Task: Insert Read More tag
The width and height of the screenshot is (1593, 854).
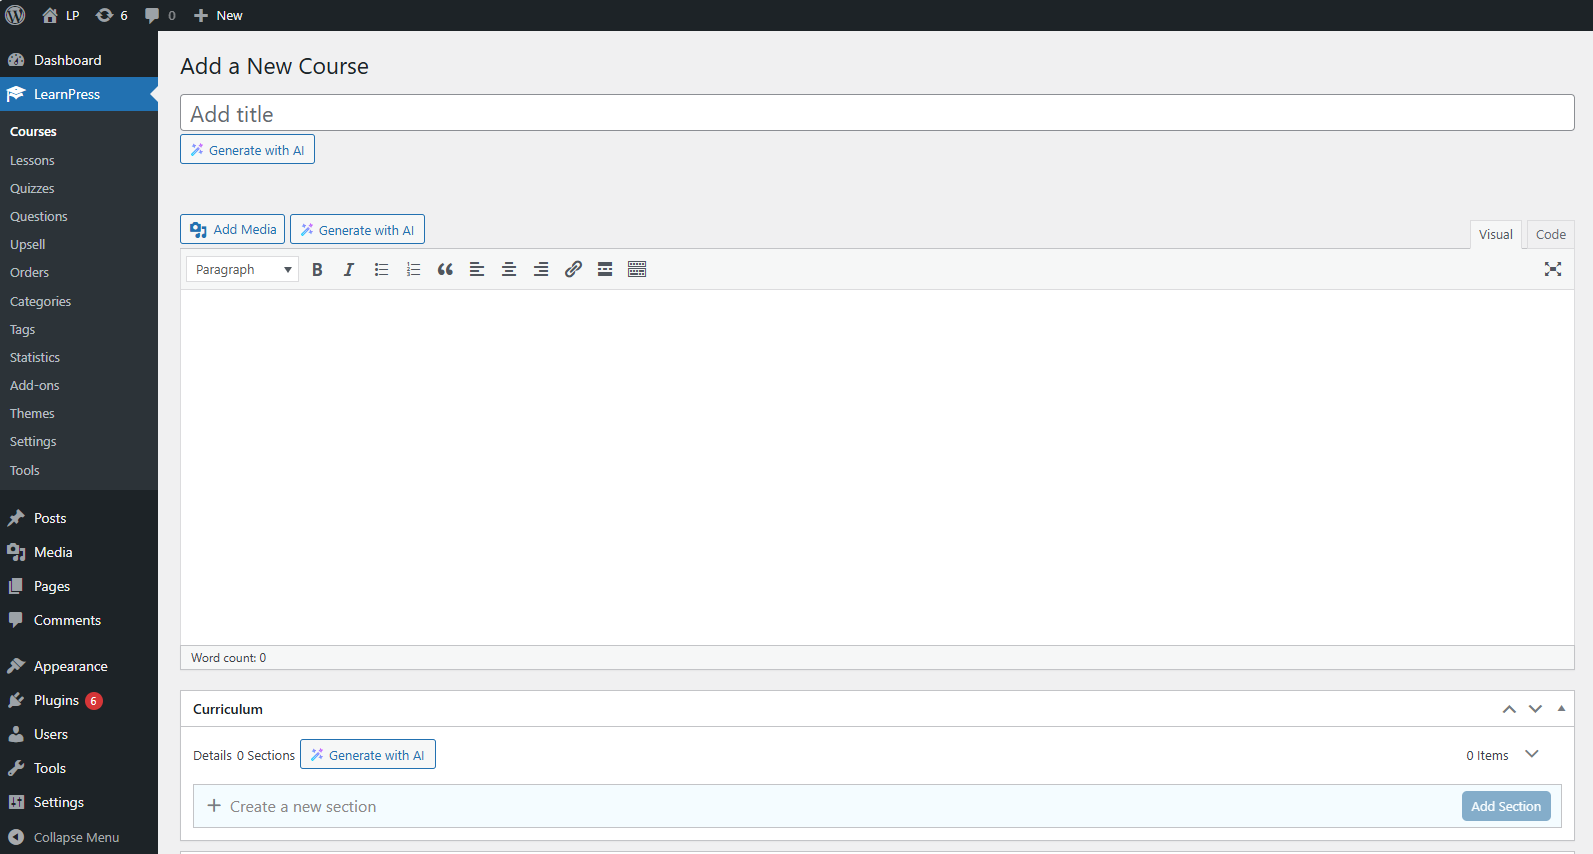Action: coord(605,269)
